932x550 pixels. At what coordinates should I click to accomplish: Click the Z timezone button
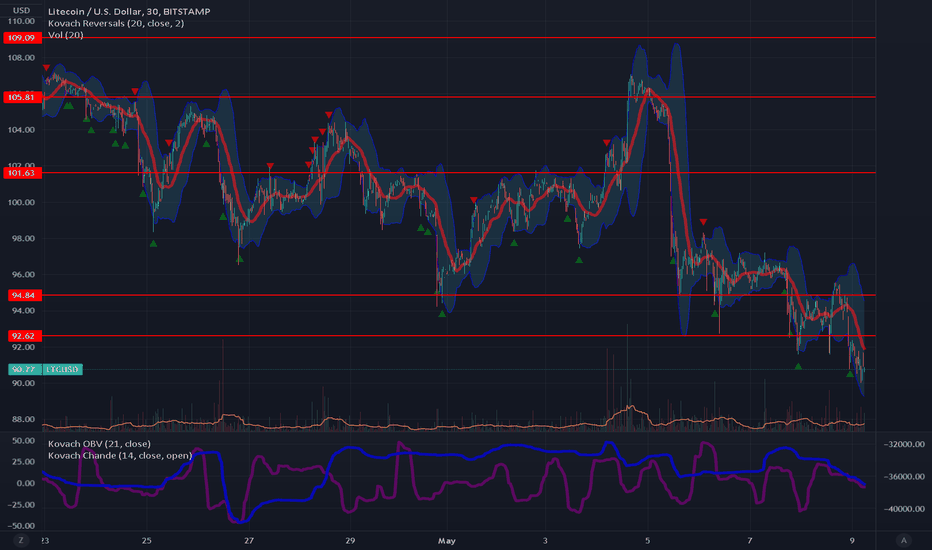tap(21, 540)
